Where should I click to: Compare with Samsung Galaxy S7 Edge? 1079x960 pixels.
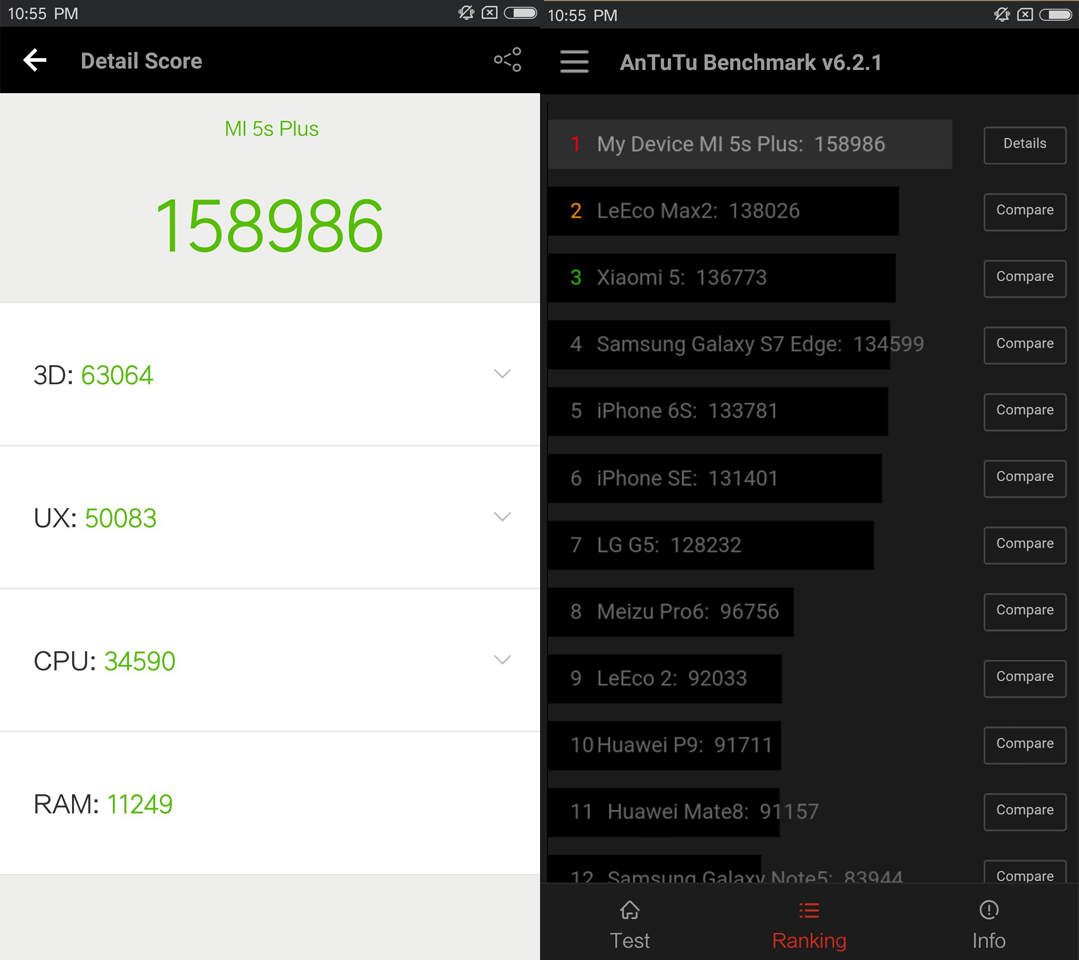point(1025,345)
